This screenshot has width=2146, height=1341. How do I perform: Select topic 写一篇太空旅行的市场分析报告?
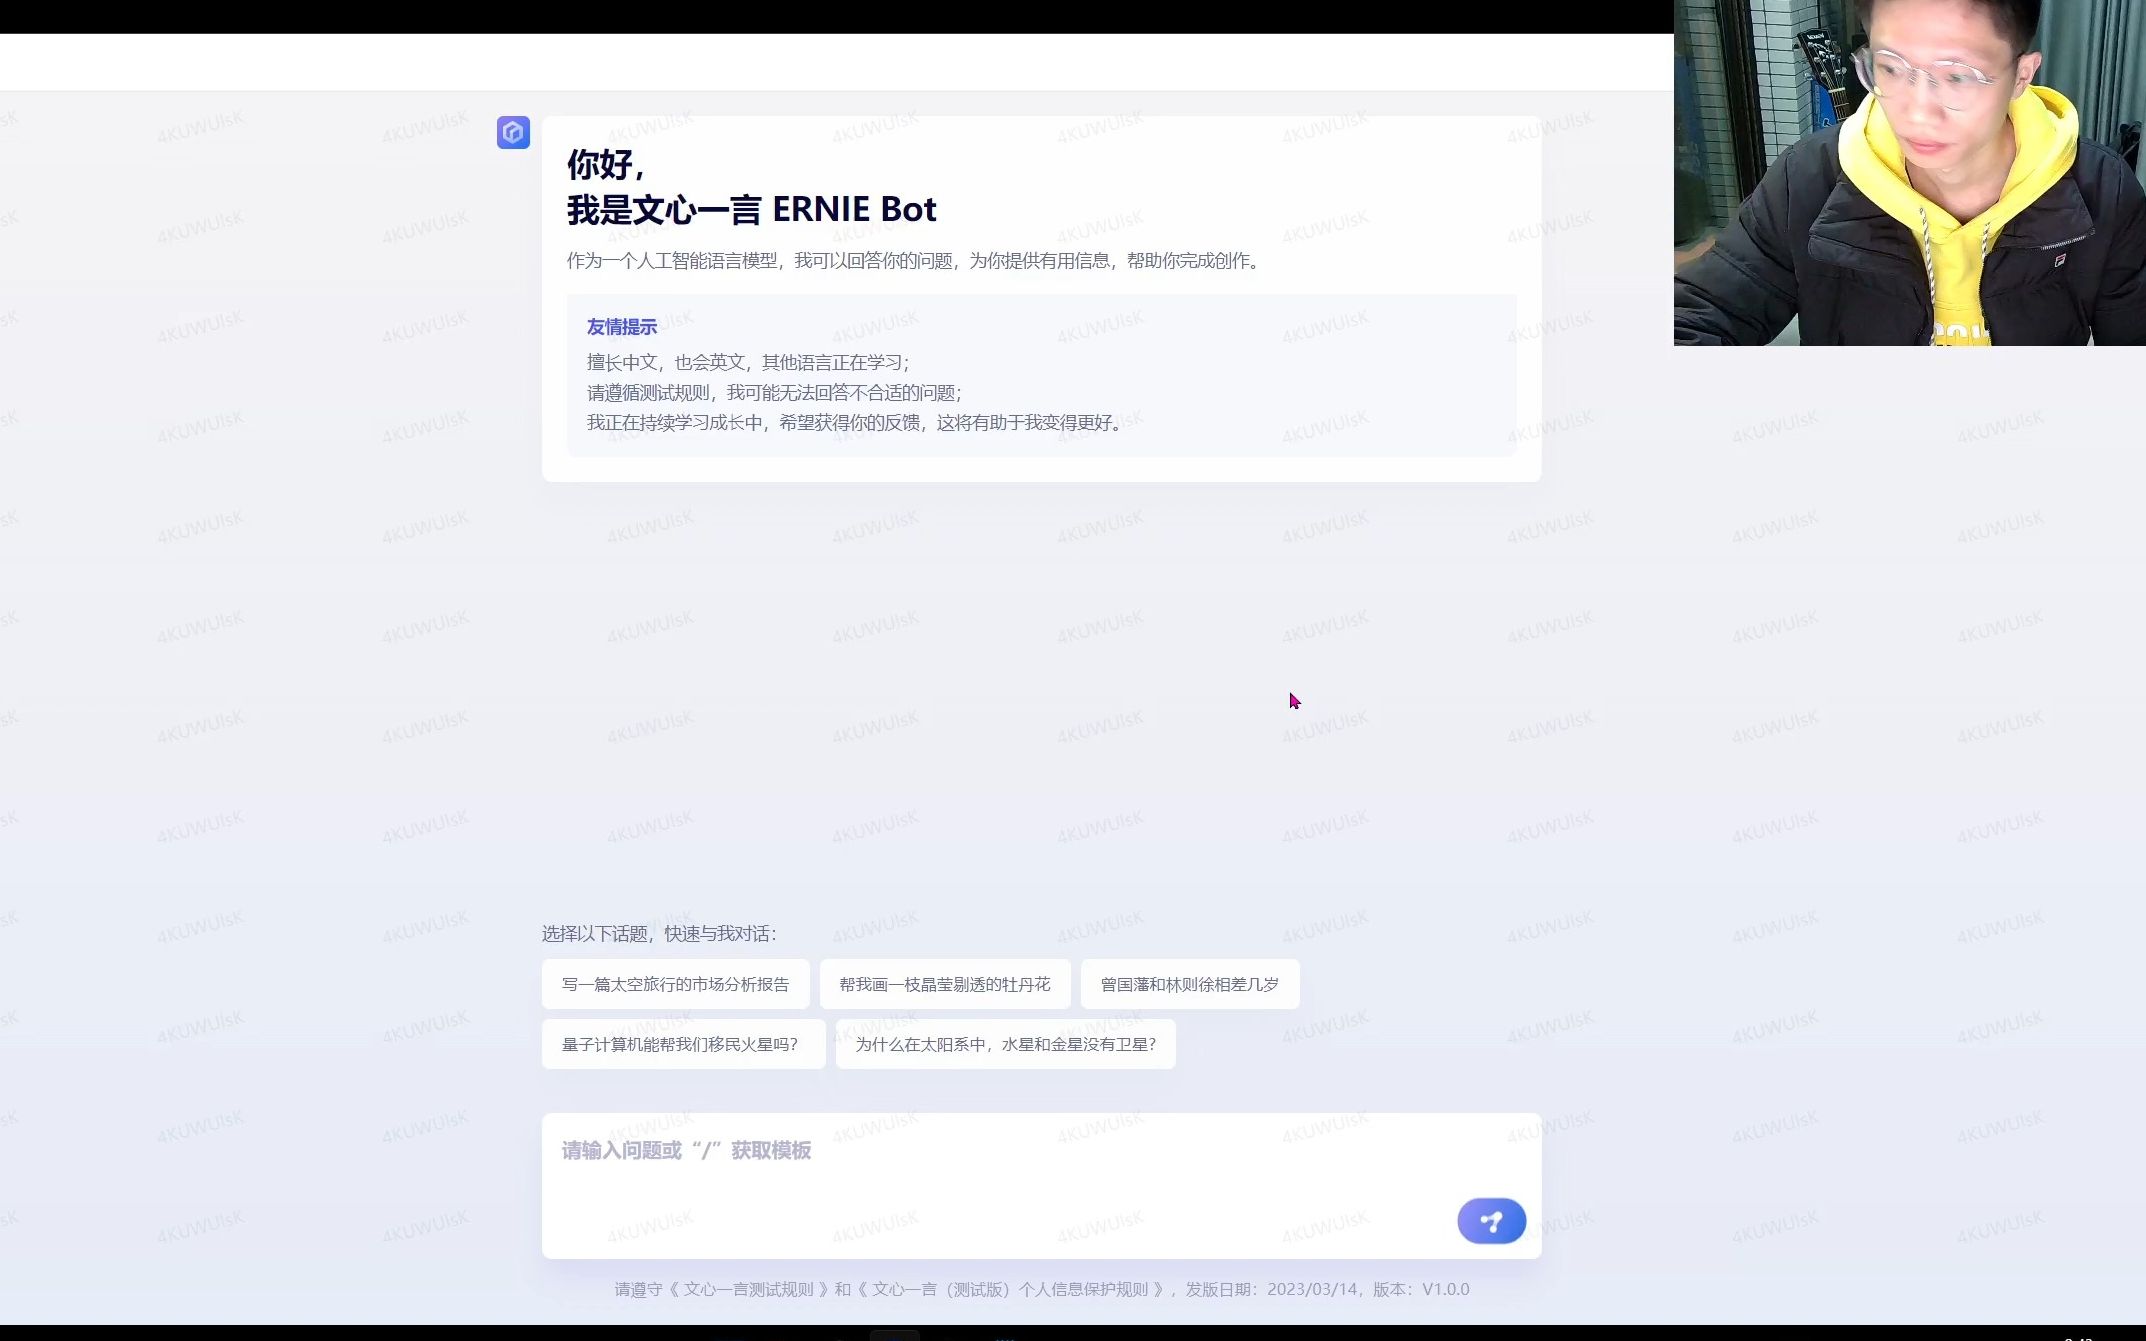click(x=675, y=984)
